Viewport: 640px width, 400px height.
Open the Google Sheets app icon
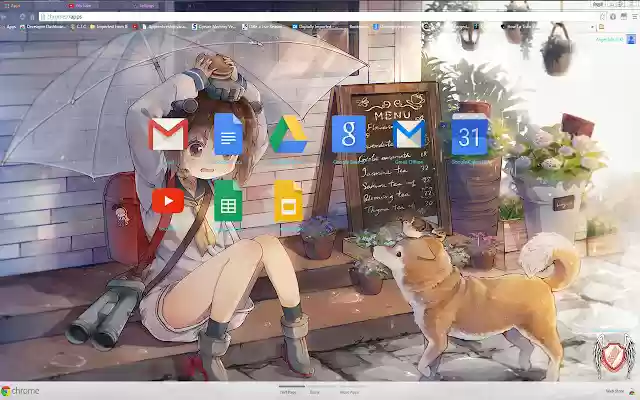[228, 201]
